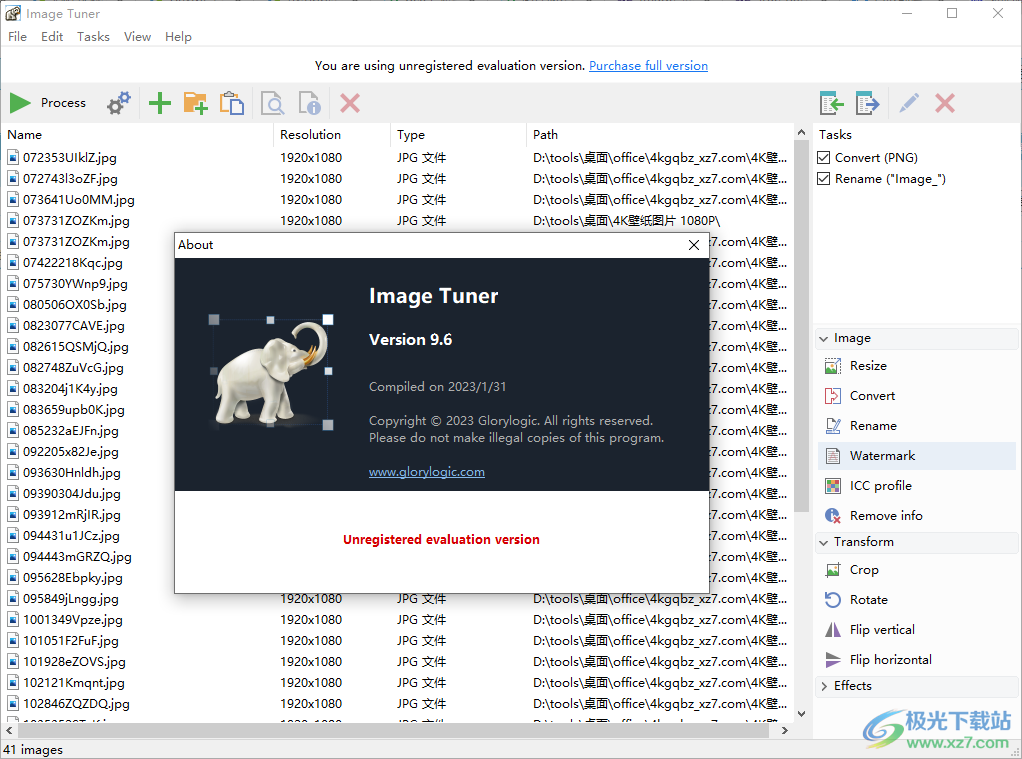This screenshot has height=759, width=1022.
Task: Open the Tasks menu
Action: pyautogui.click(x=93, y=37)
